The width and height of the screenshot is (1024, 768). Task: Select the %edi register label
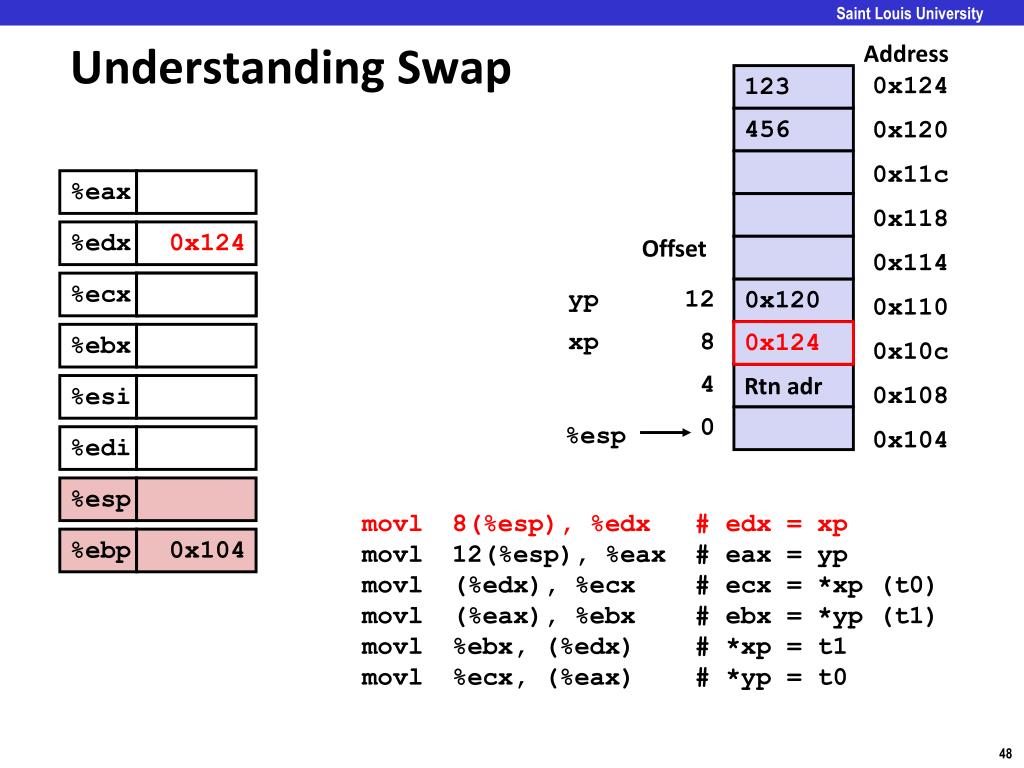point(99,448)
